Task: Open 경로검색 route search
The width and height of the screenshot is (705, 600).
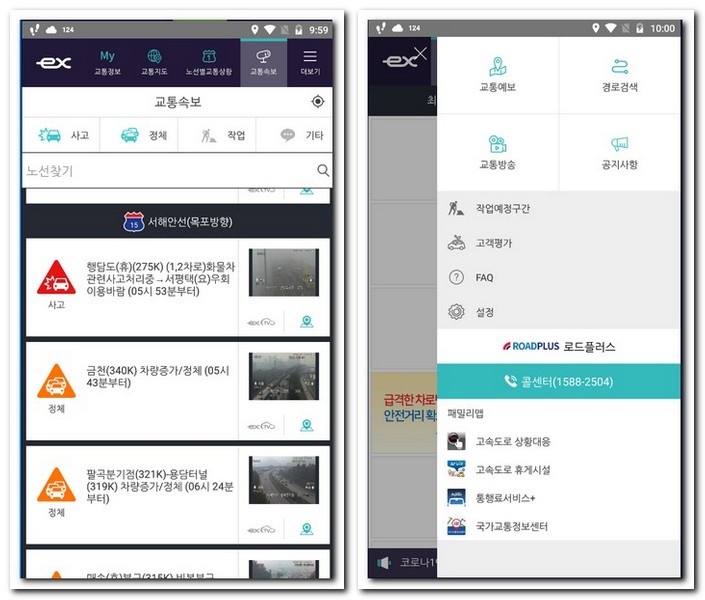Action: click(620, 75)
